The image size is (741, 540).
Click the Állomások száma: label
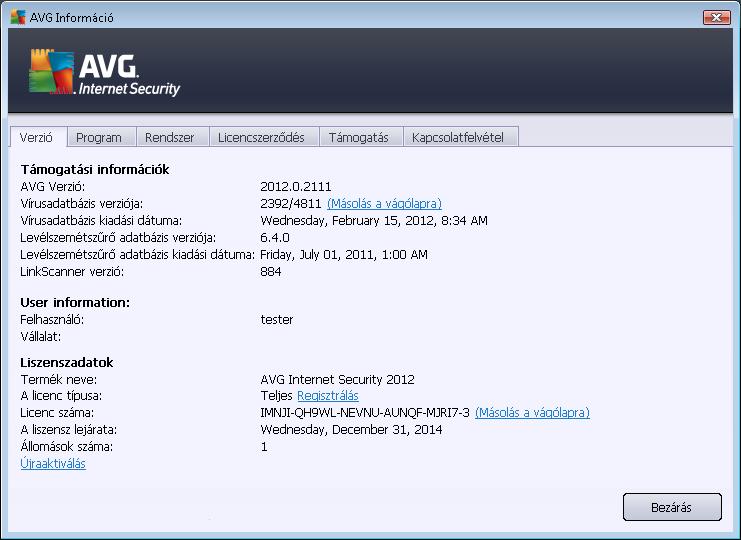(67, 446)
